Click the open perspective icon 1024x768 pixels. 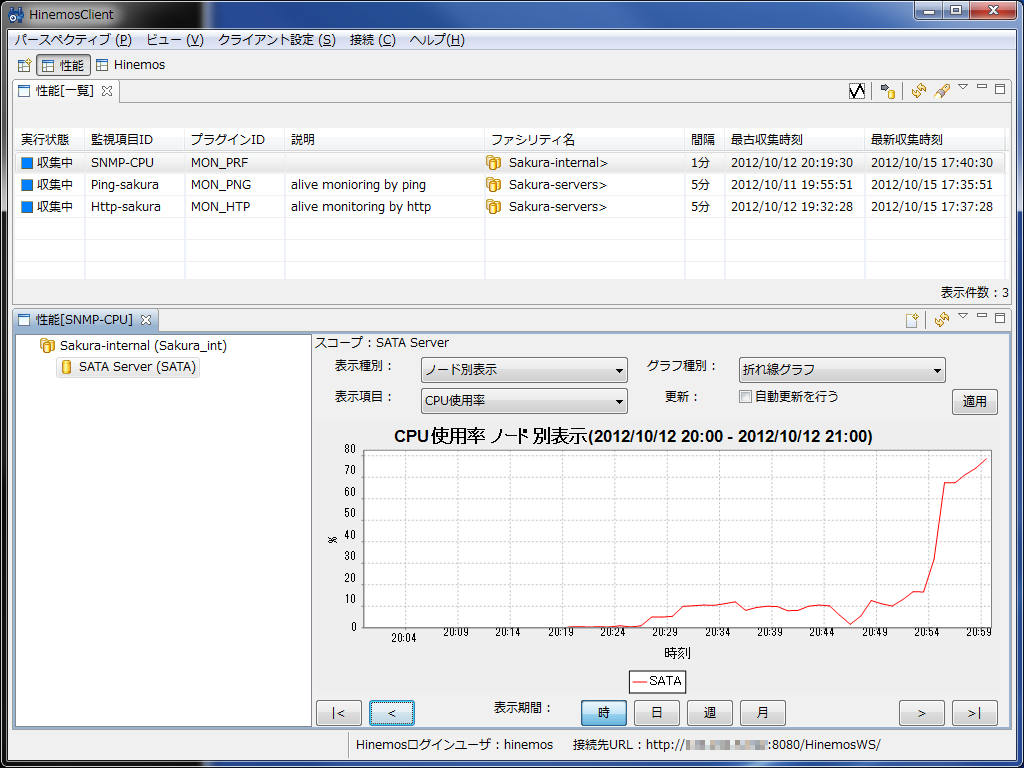(25, 65)
